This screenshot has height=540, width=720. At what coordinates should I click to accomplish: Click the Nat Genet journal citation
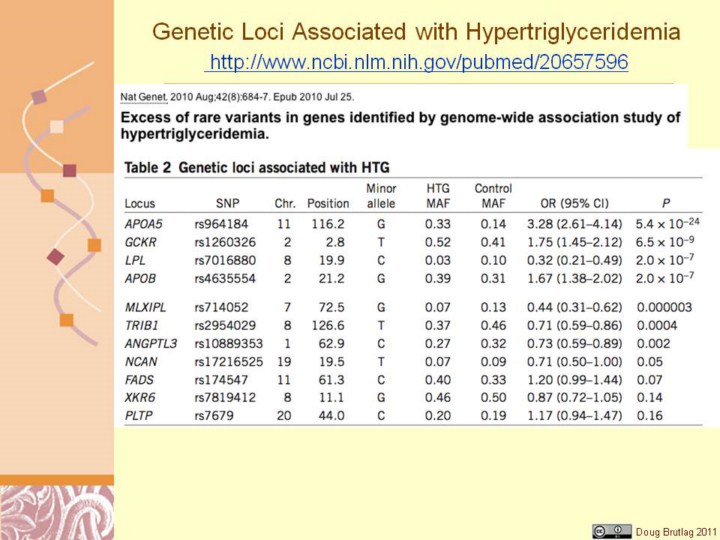(x=238, y=97)
